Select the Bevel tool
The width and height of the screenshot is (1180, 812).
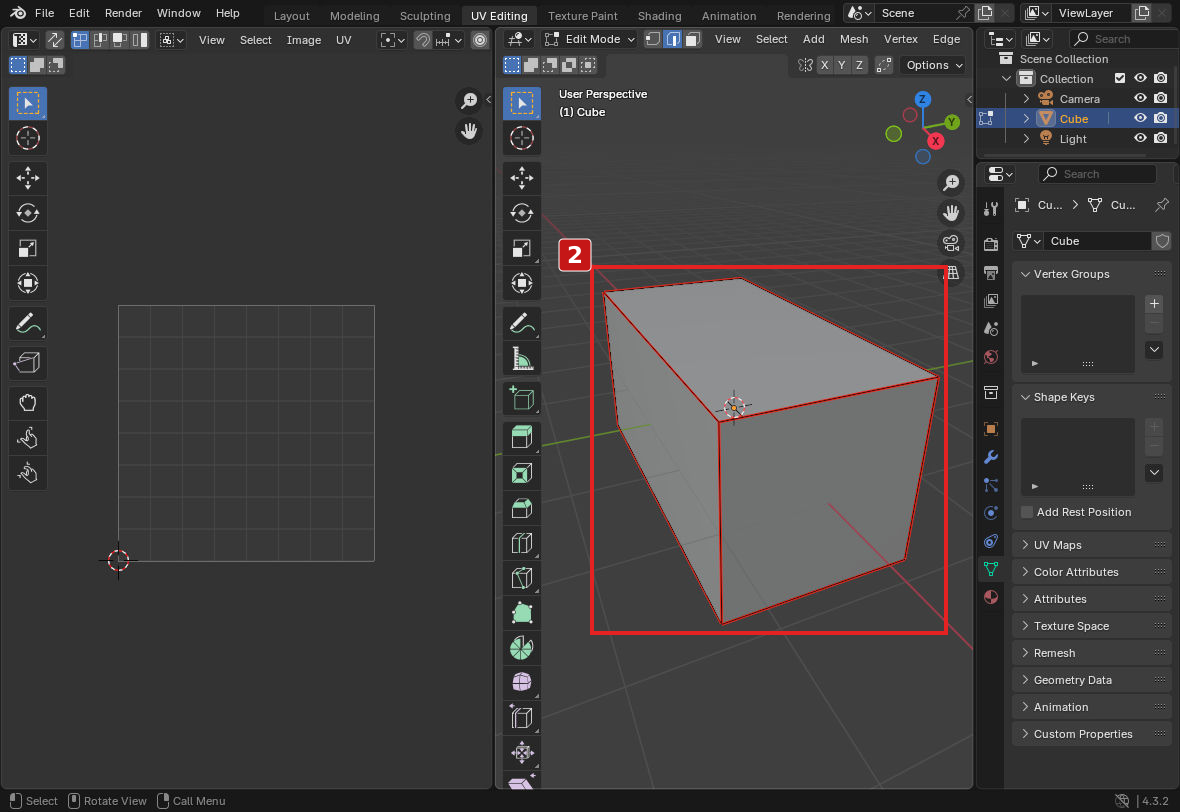(522, 508)
